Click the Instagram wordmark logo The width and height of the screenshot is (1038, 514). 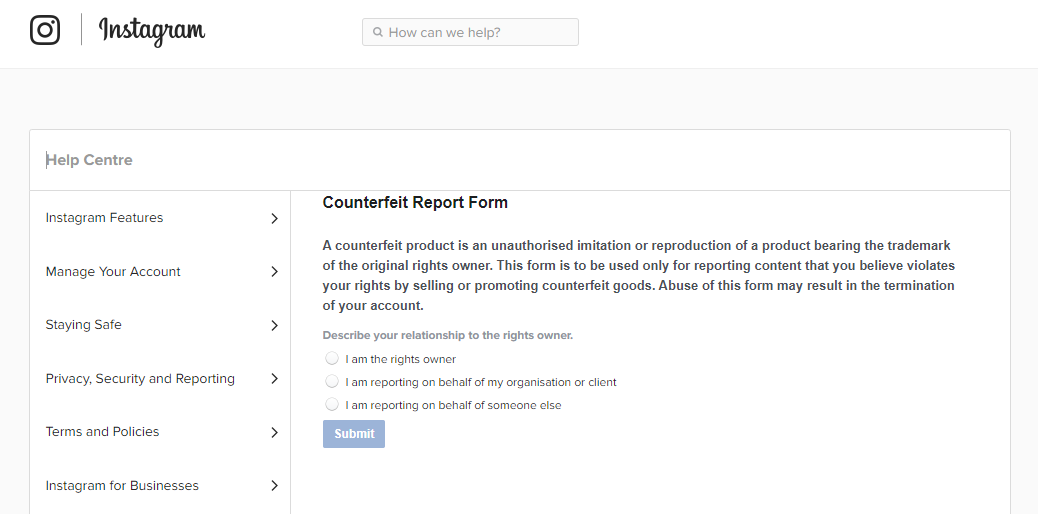tap(152, 31)
